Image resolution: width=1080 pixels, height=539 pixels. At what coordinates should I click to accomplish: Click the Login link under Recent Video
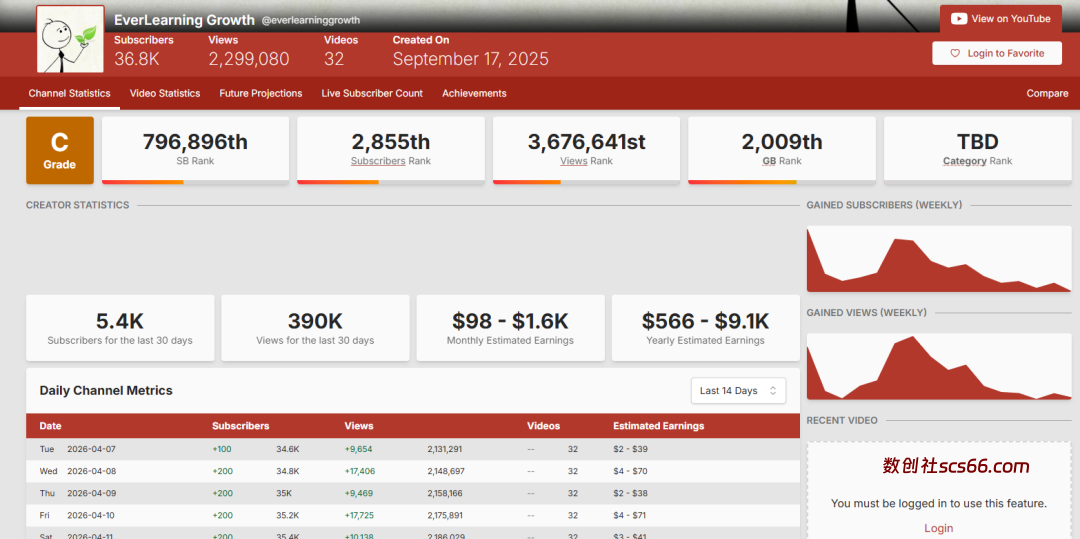pos(938,528)
